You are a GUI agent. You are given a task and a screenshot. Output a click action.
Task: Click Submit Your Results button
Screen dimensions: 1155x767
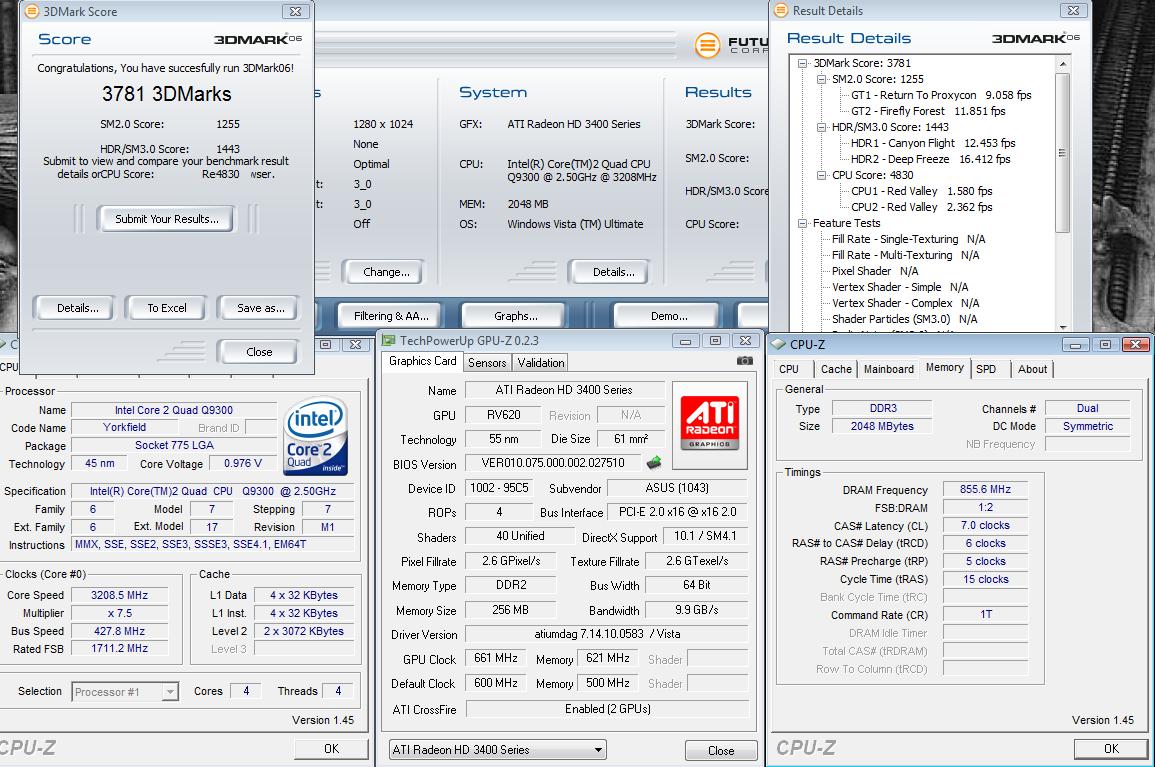166,219
